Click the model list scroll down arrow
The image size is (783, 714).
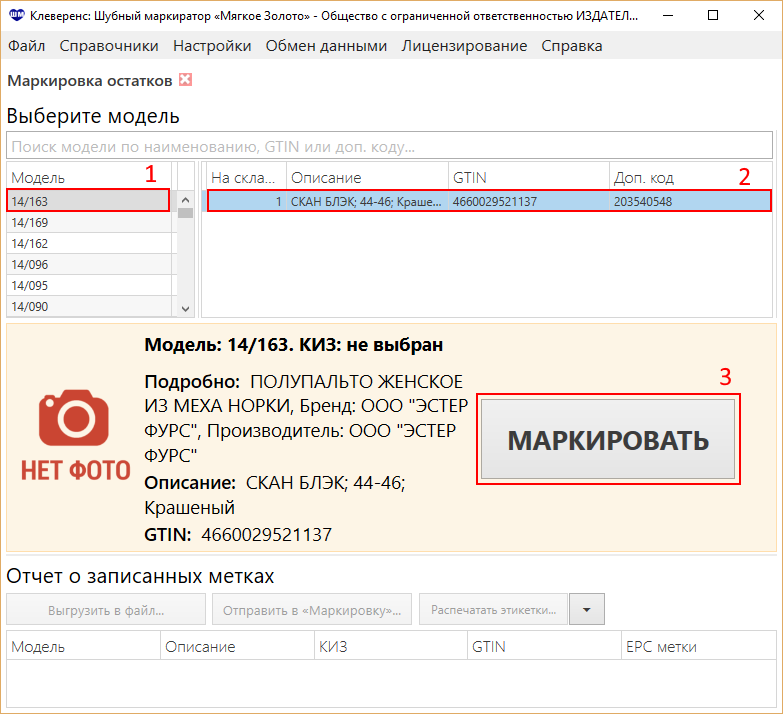(185, 309)
